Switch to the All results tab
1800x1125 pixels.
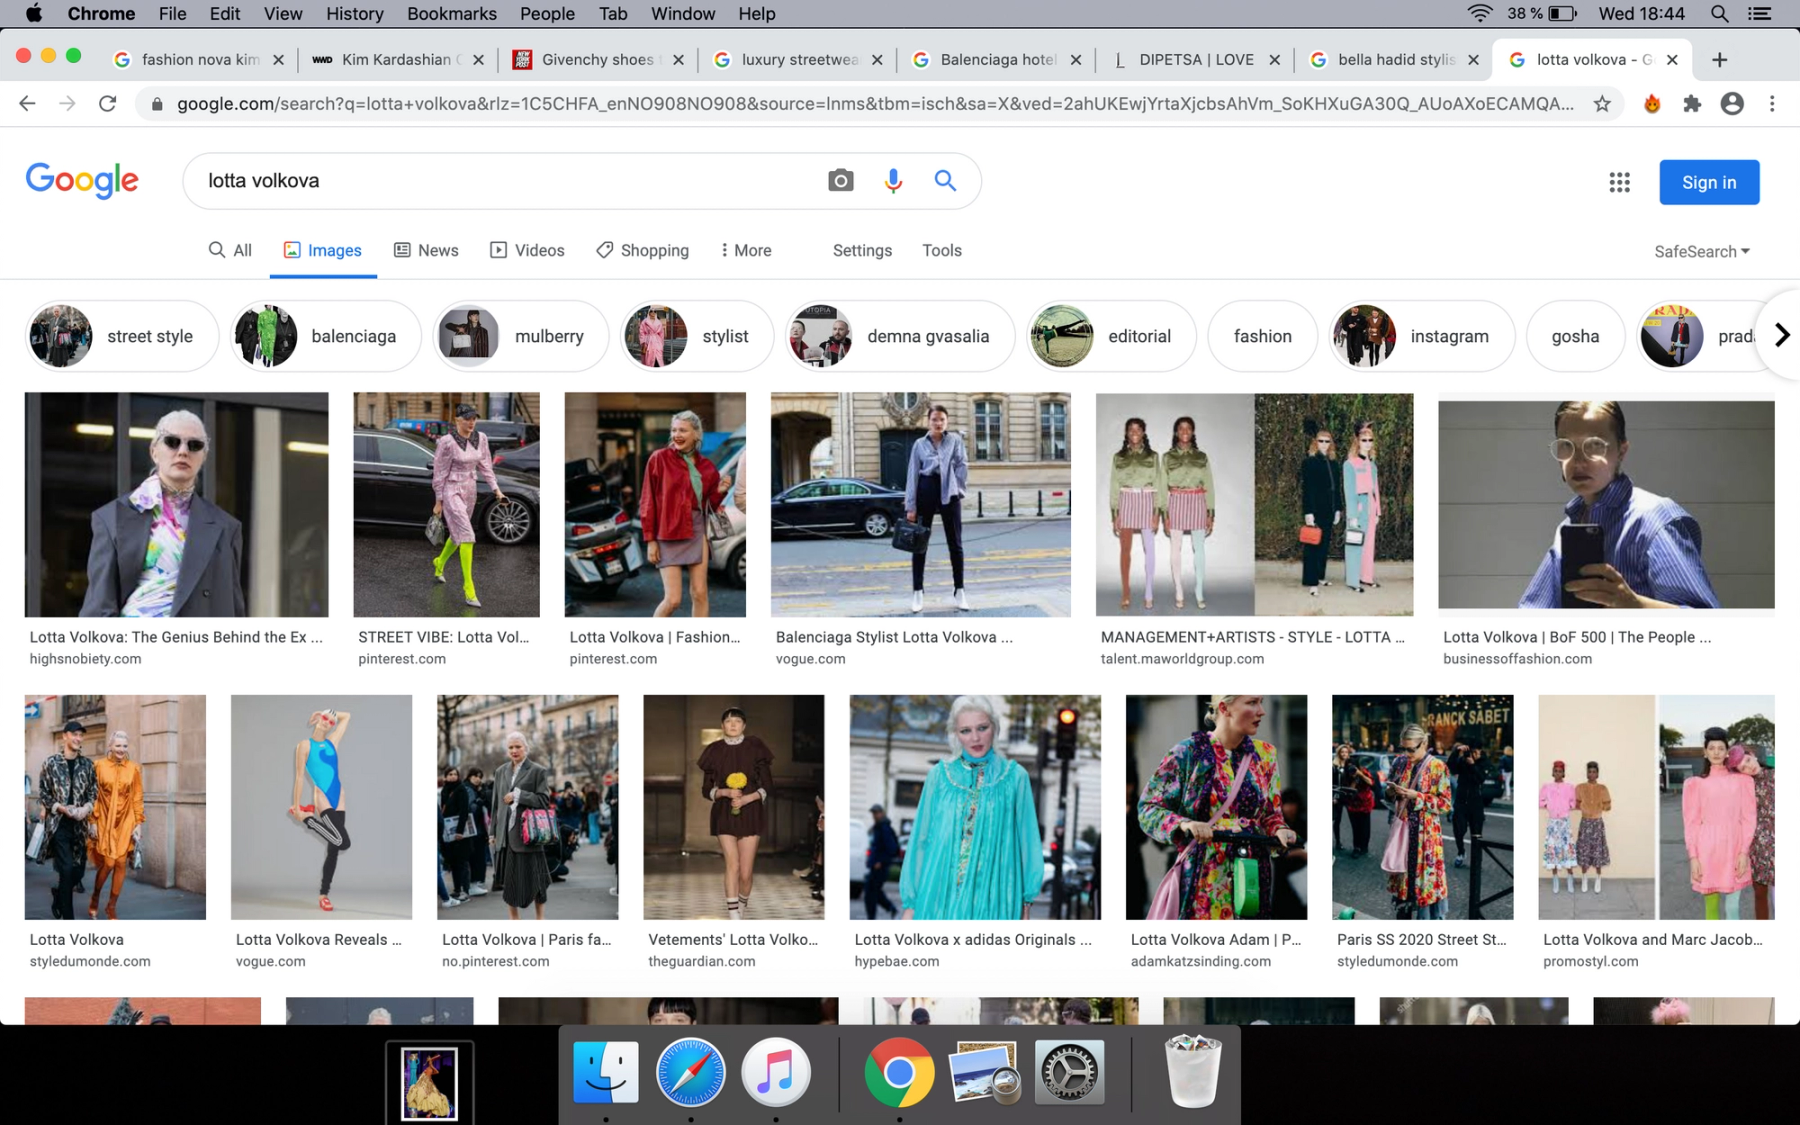coord(230,250)
